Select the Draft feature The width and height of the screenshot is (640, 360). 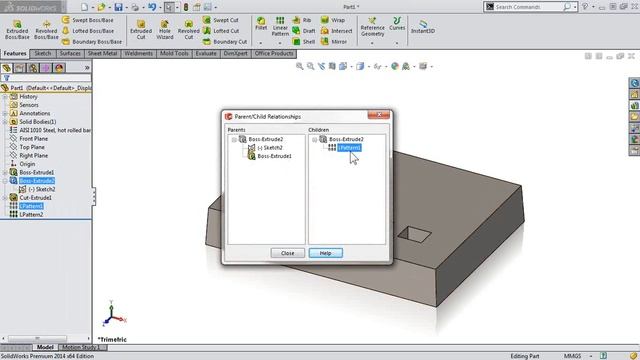point(304,31)
